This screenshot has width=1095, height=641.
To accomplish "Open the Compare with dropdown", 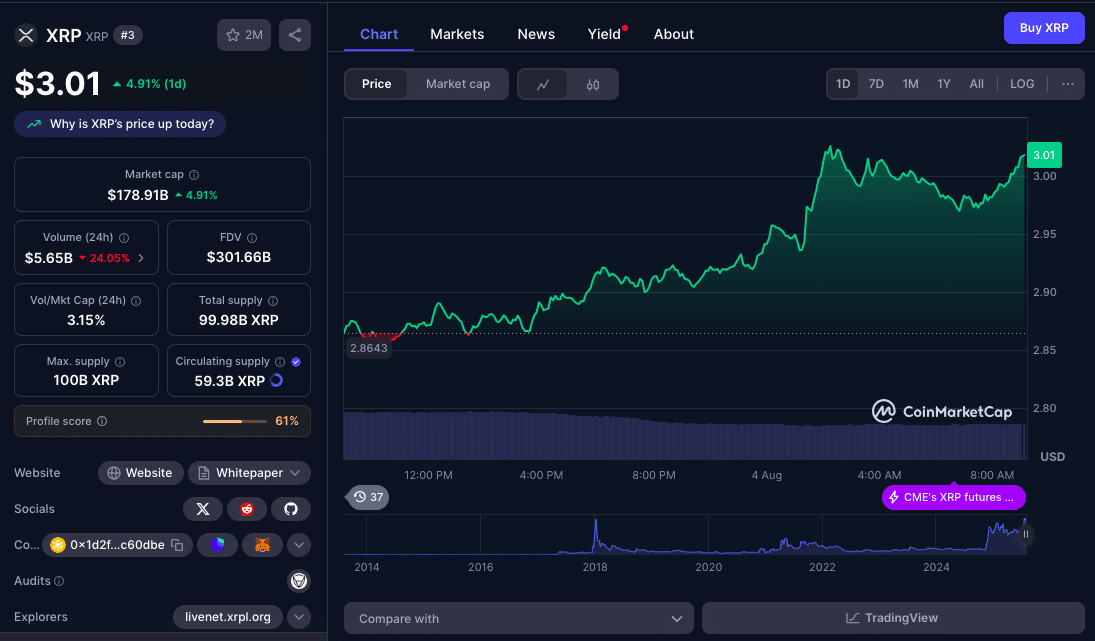I will tap(519, 619).
